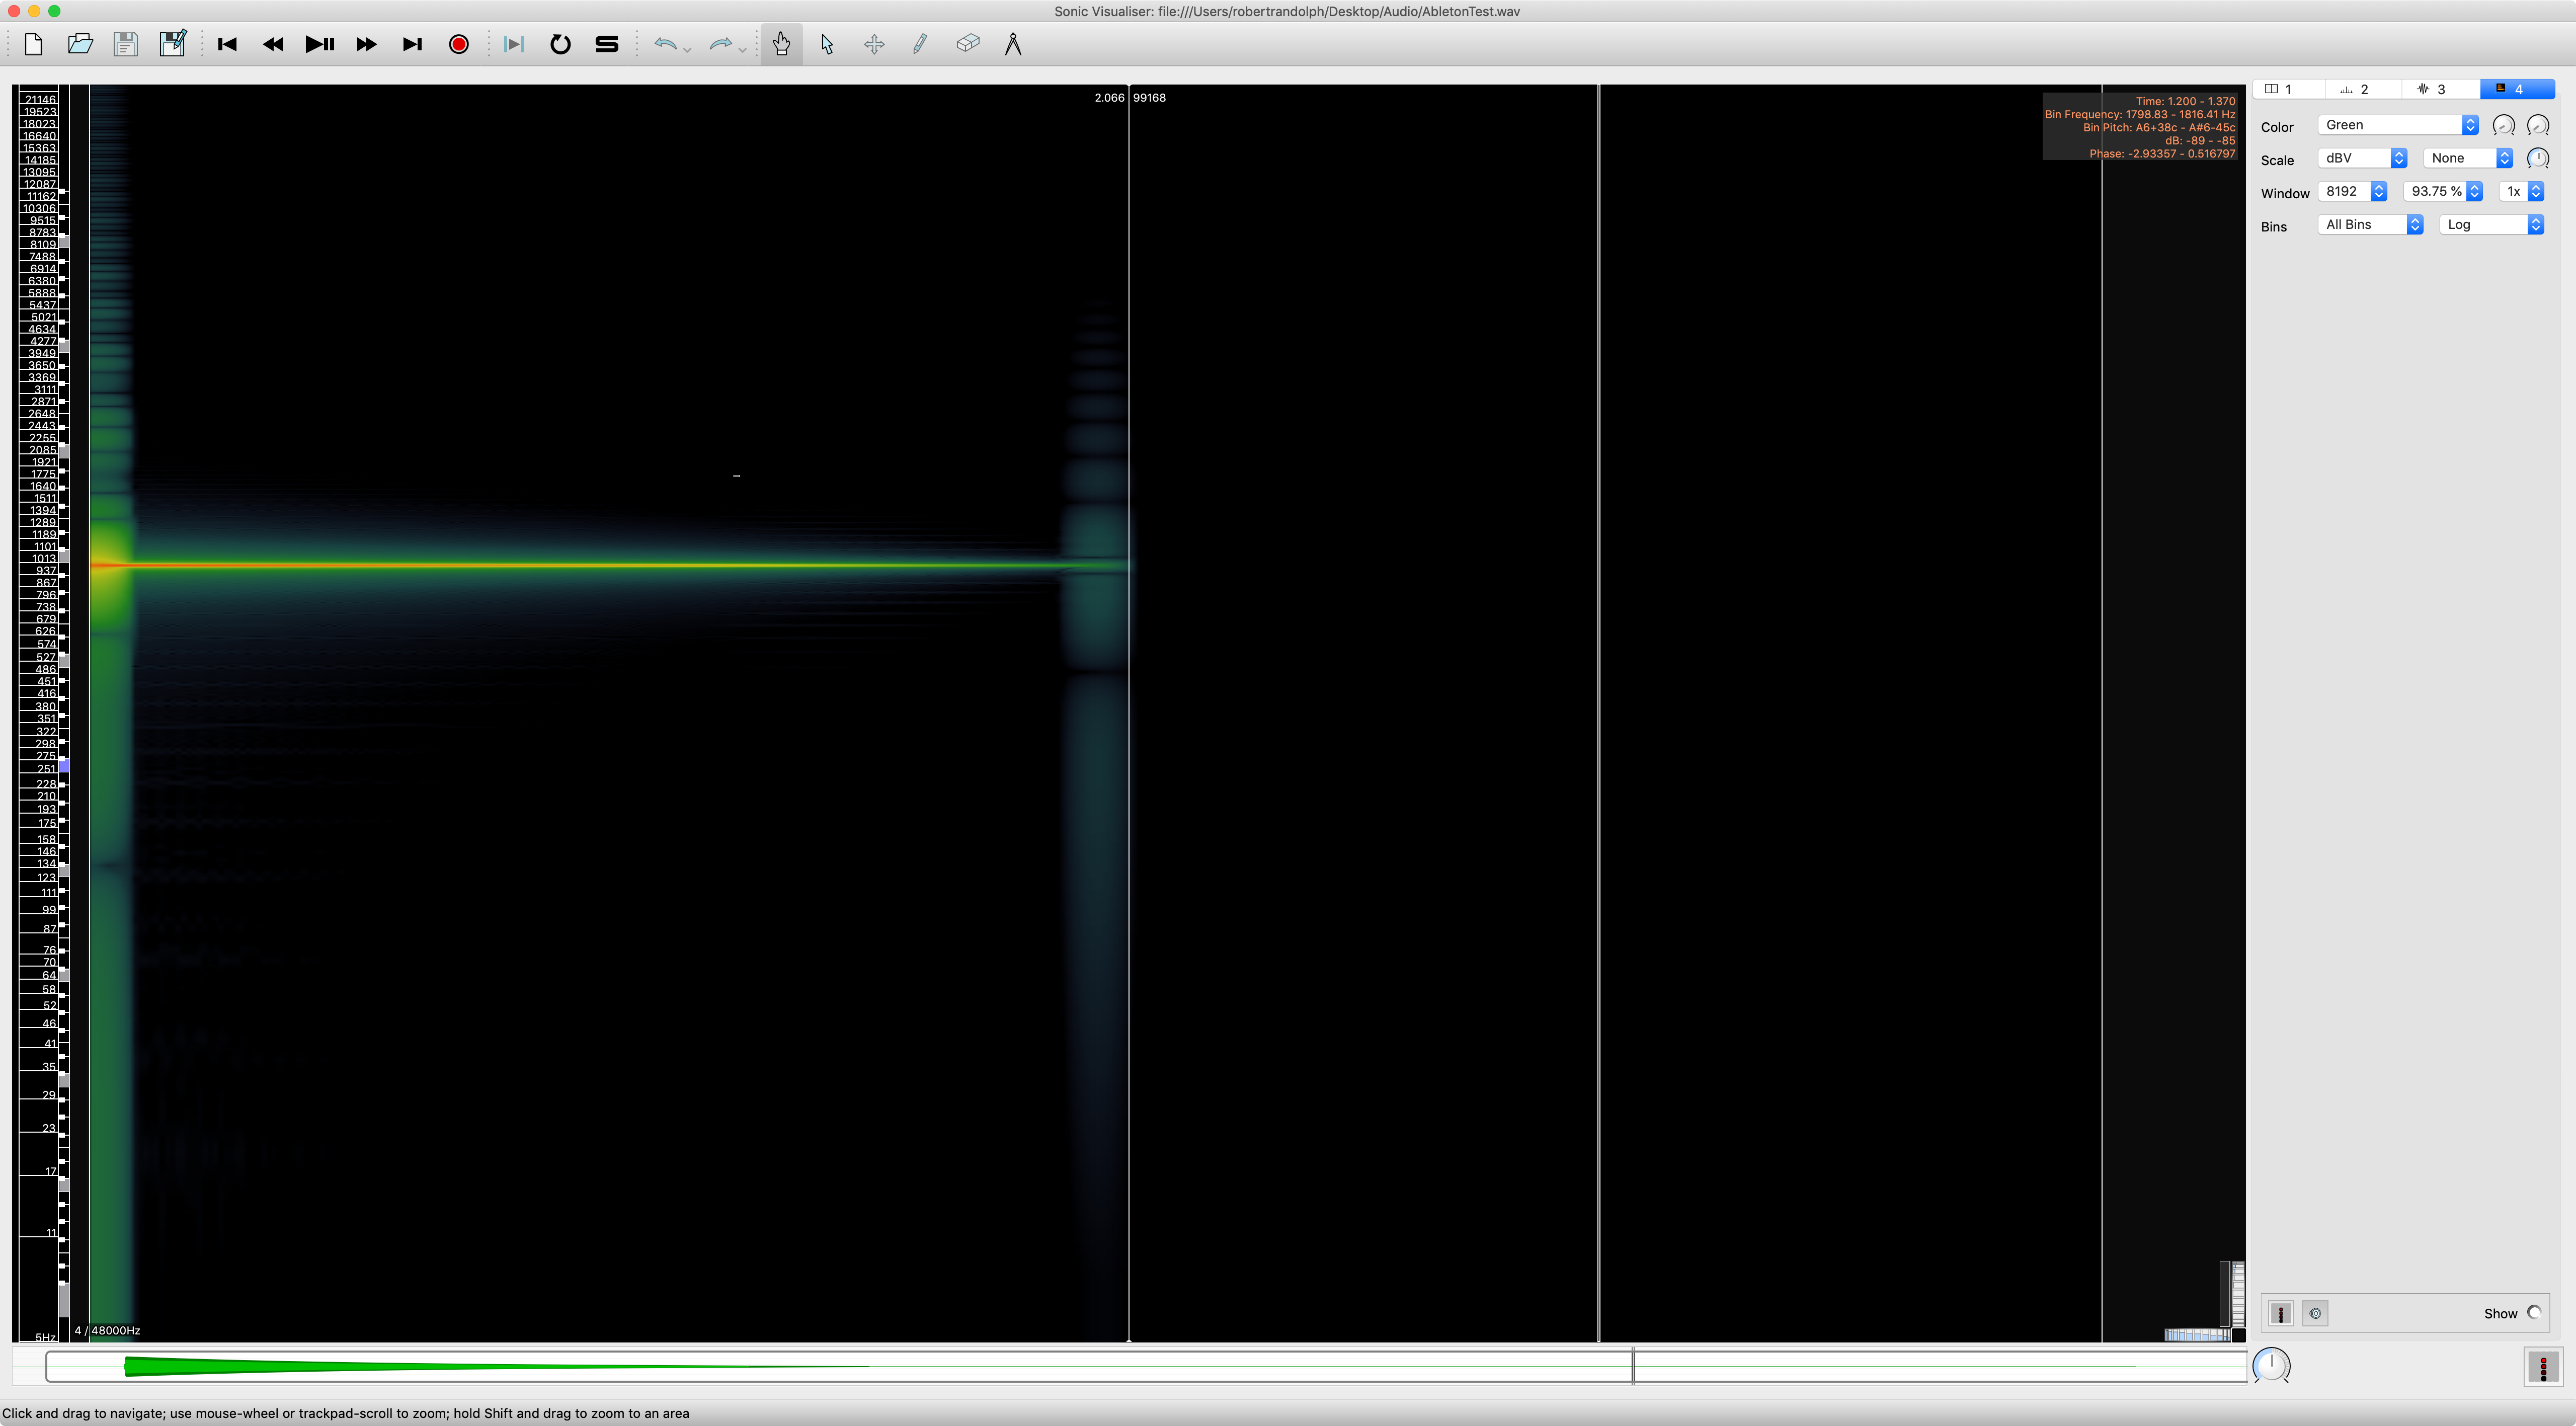Select the Measure tool compass icon
This screenshot has width=2576, height=1426.
pyautogui.click(x=1013, y=44)
